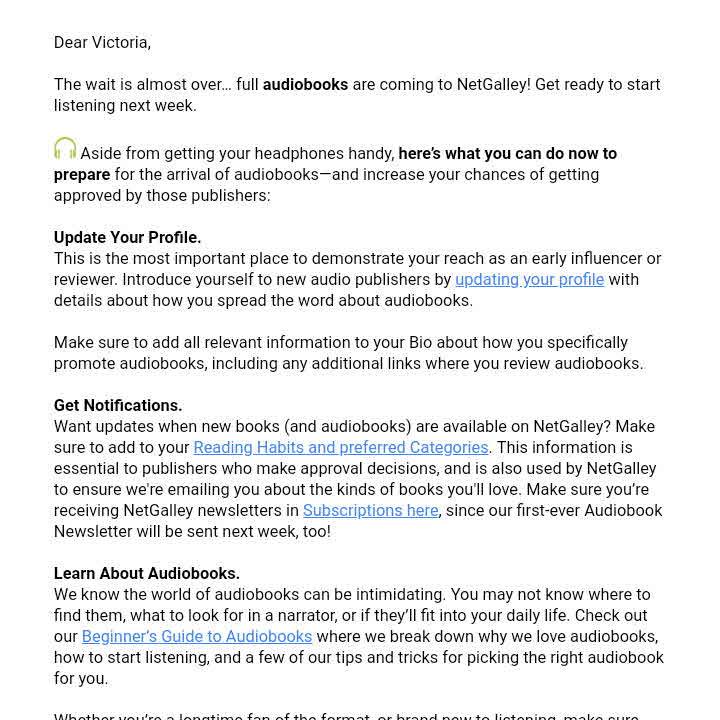Click the "Update Your Profile." heading

click(127, 237)
